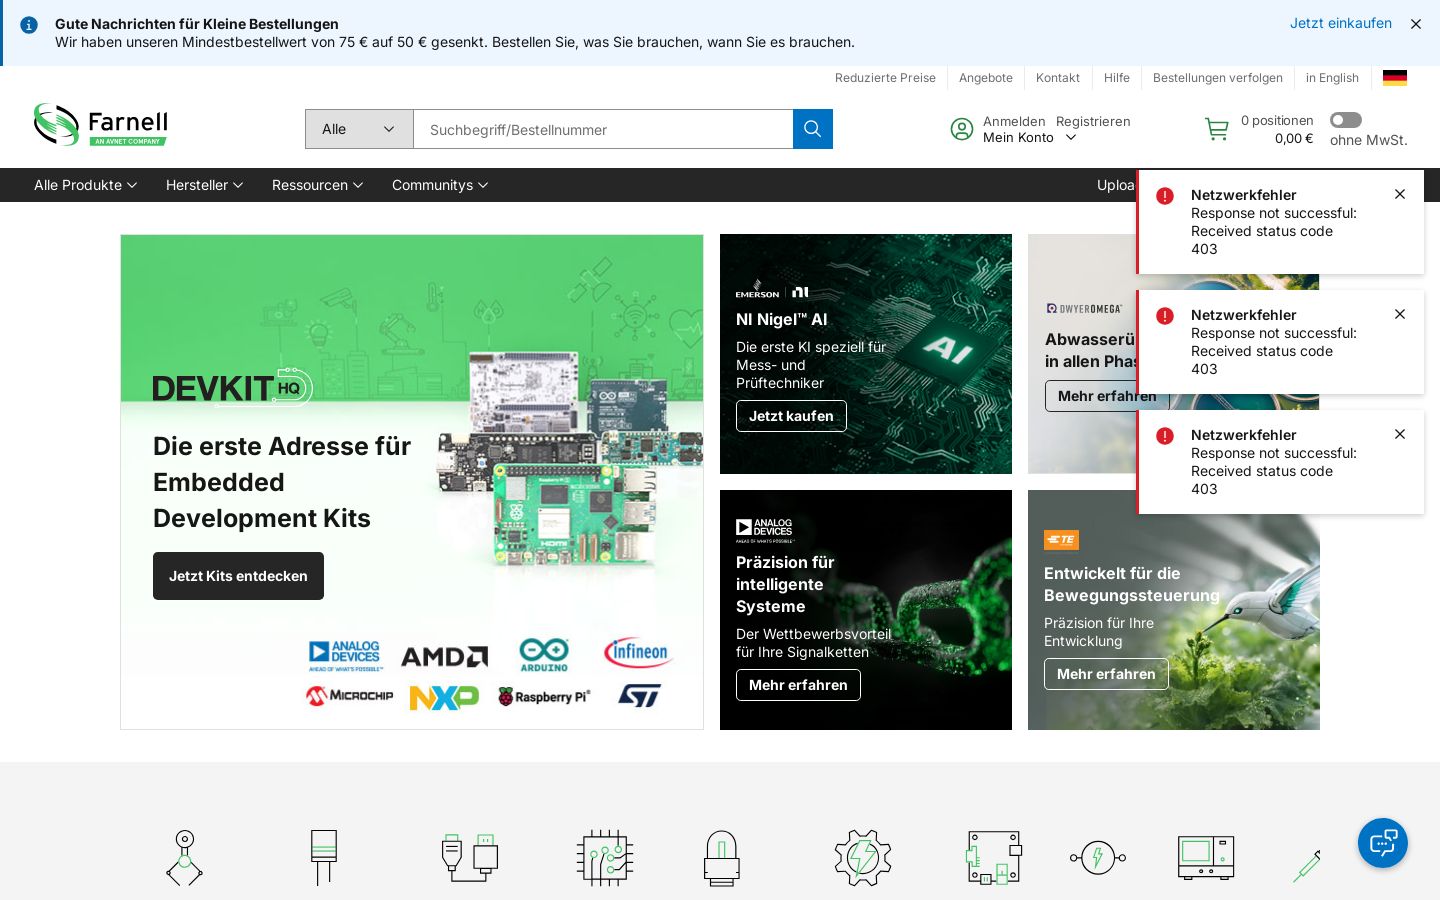
Task: Click the Arduino logo
Action: coord(544,655)
